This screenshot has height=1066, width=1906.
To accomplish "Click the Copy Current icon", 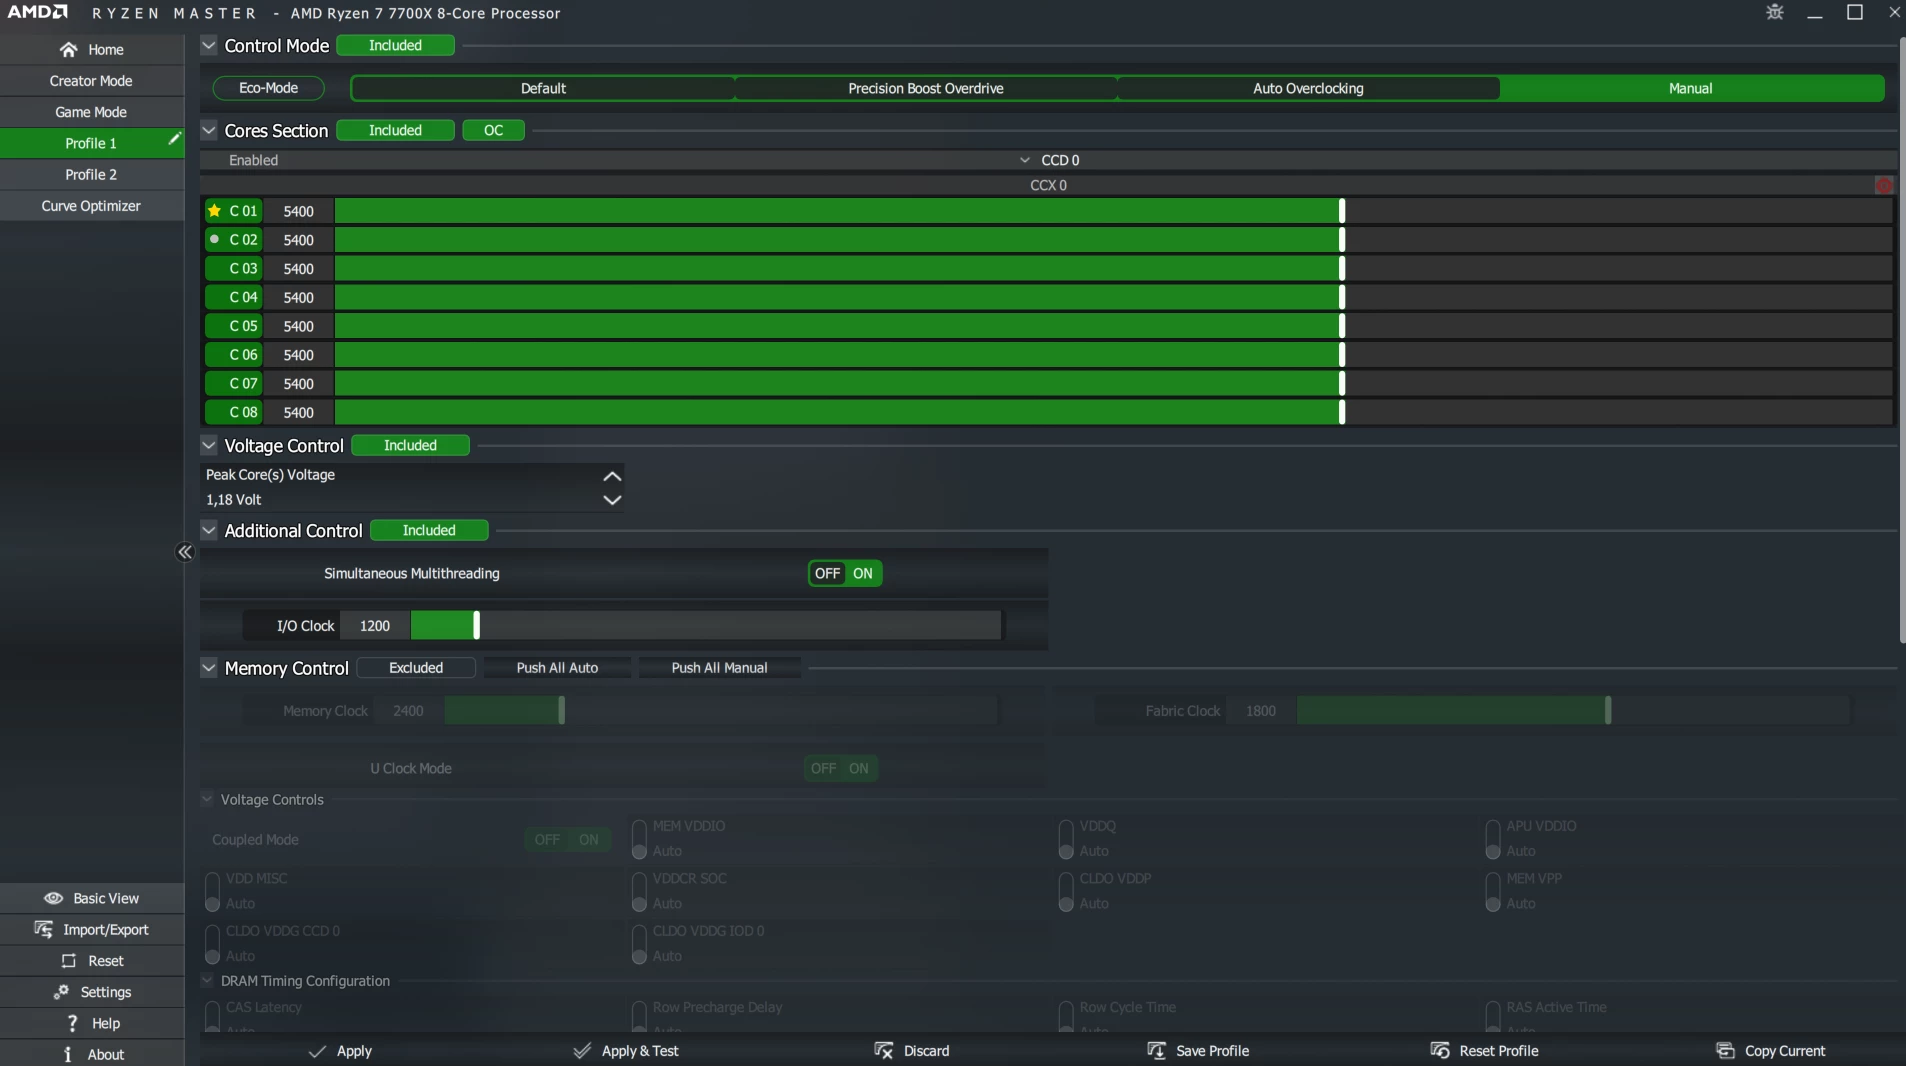I will [x=1725, y=1050].
